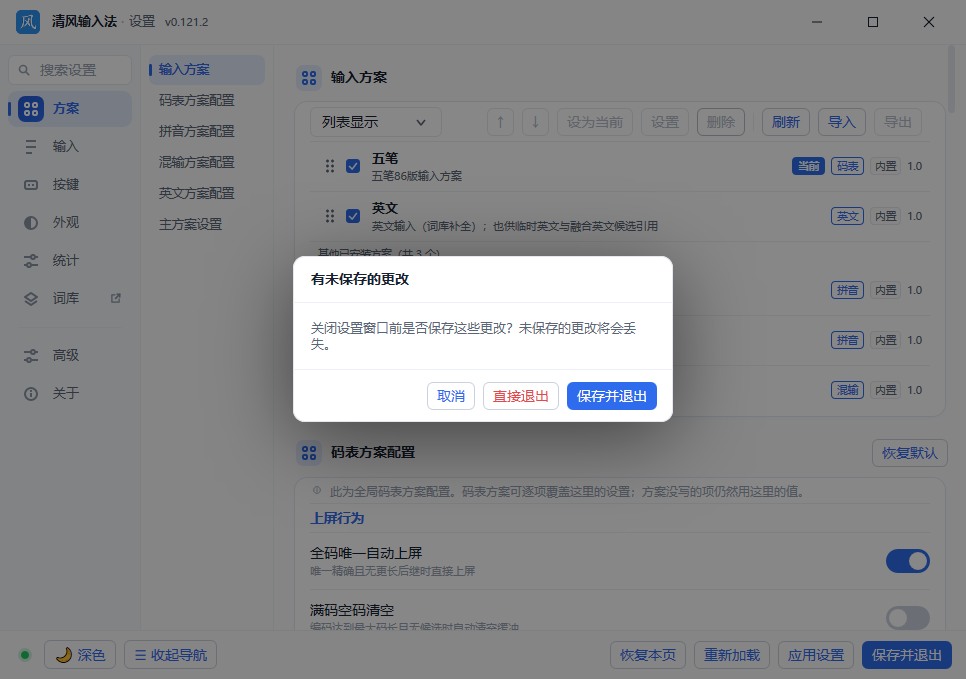Screen dimensions: 966x679
Task: Turn off 全码唯一自动上屏 switch
Action: click(x=907, y=561)
